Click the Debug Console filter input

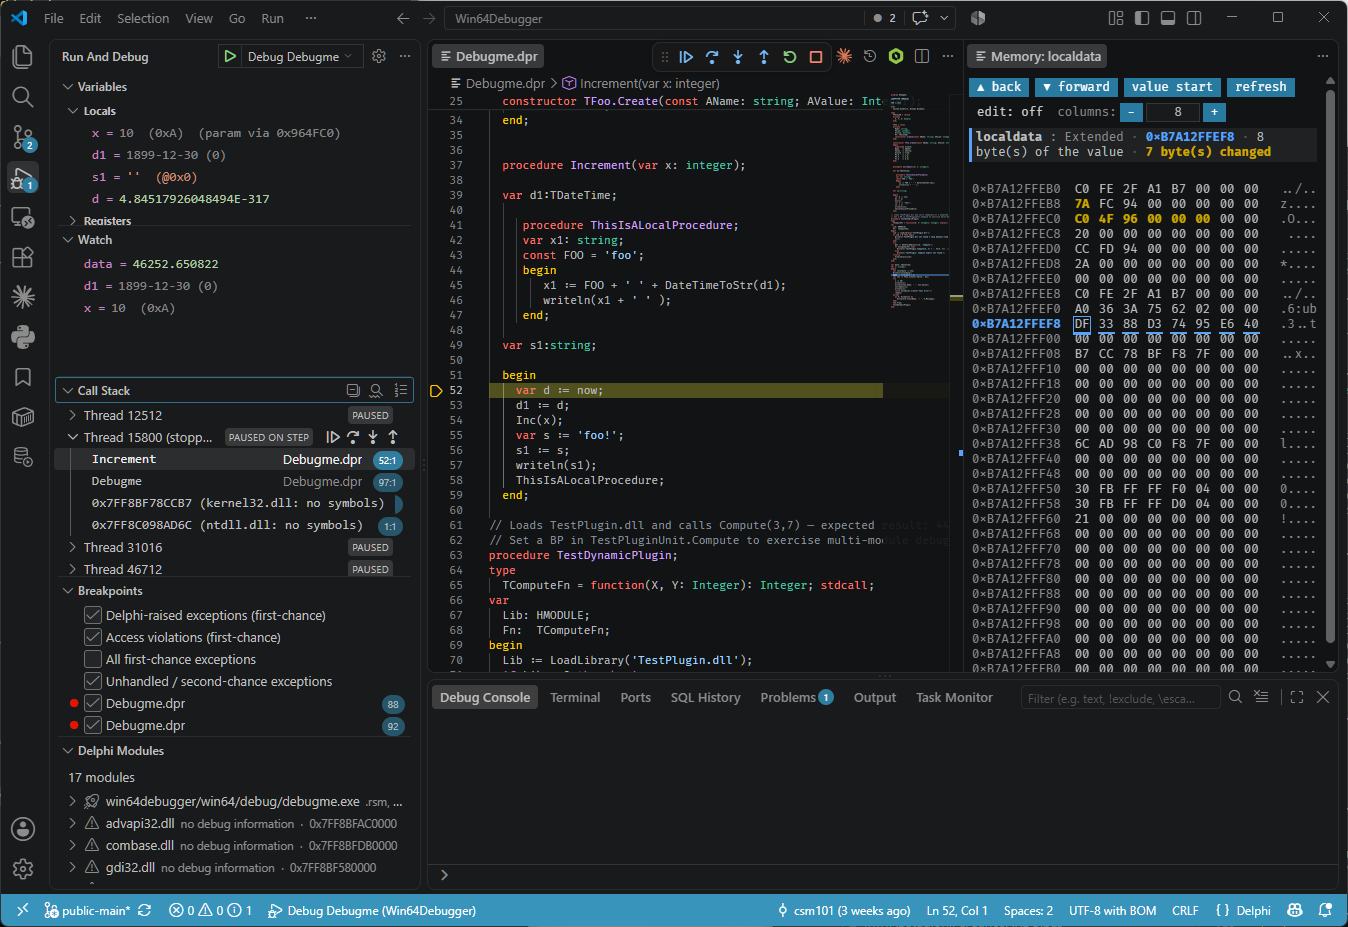pyautogui.click(x=1120, y=698)
